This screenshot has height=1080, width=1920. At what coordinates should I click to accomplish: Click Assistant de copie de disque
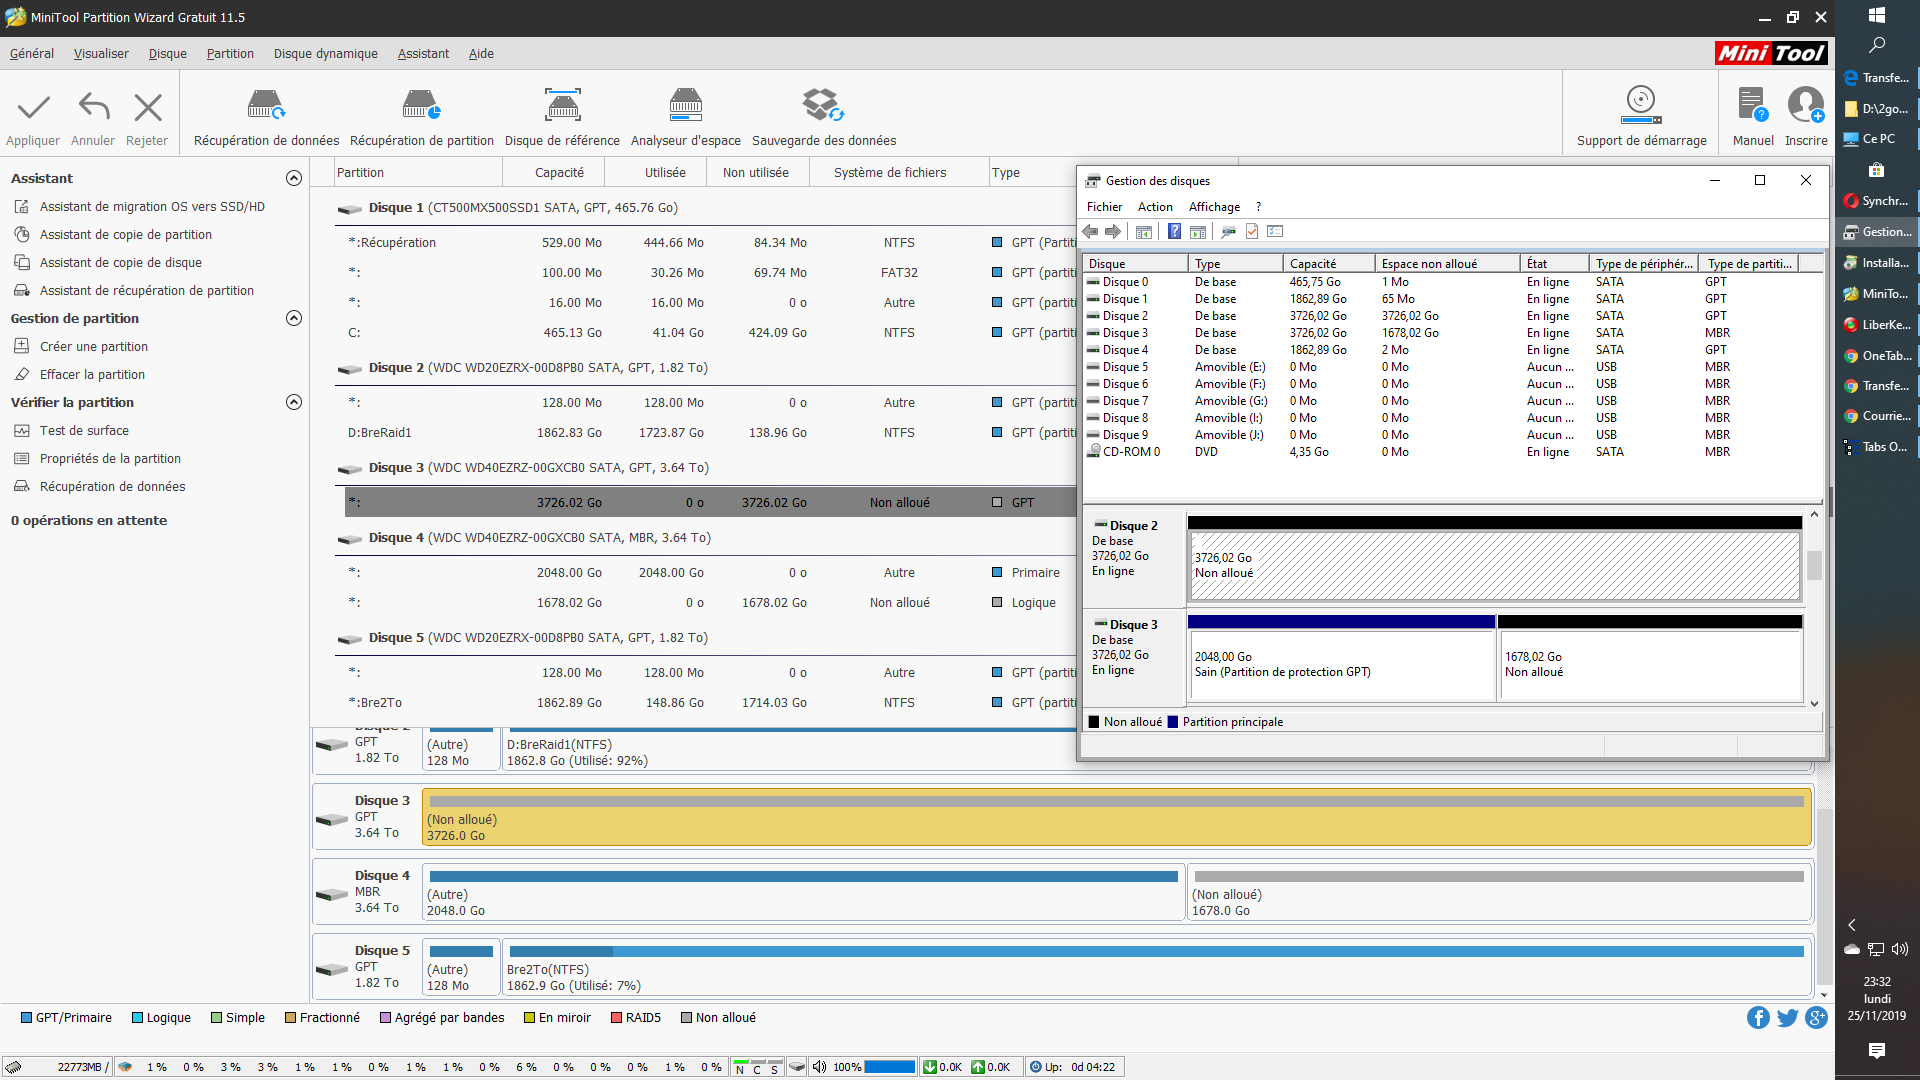pos(120,262)
